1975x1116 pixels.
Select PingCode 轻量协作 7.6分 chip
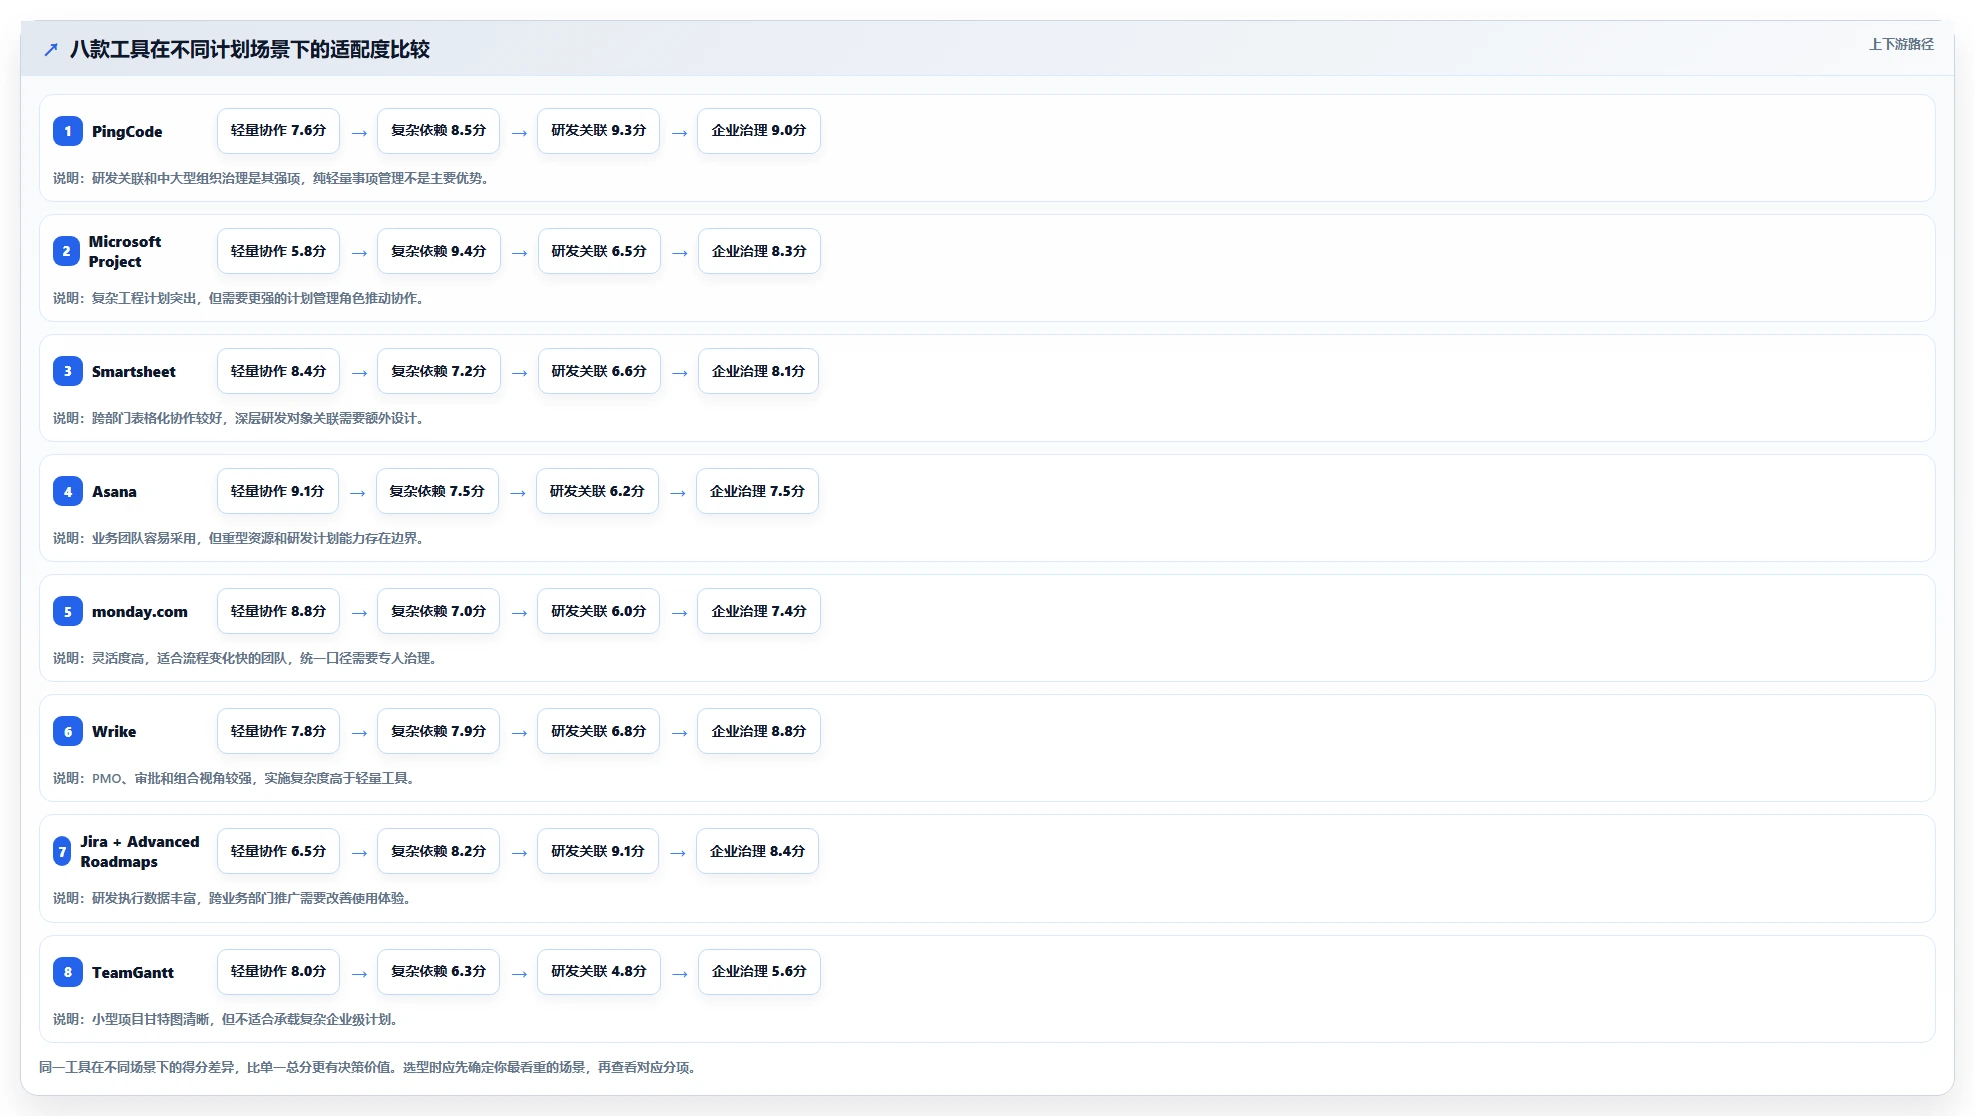pos(278,131)
